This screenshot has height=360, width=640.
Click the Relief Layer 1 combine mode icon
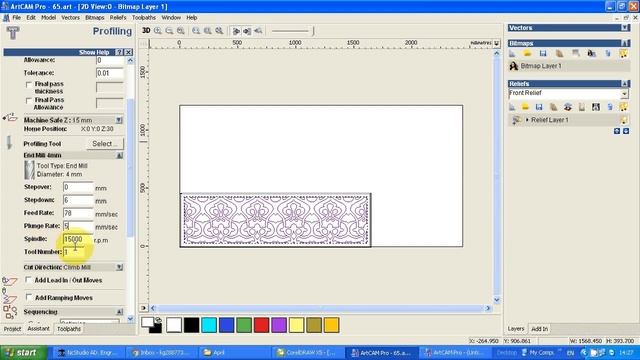tap(516, 120)
